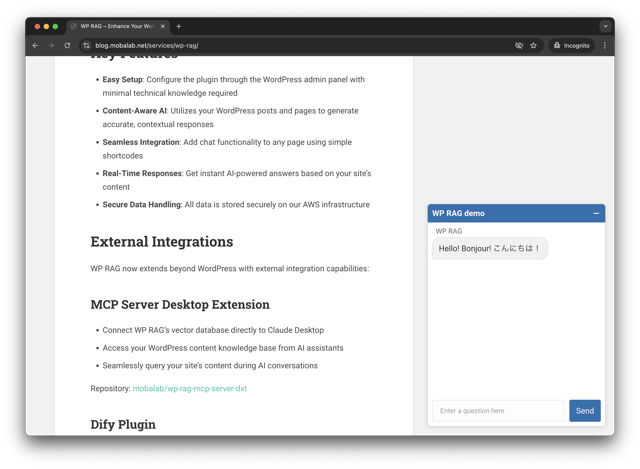Expand the tab search dropdown arrow
The width and height of the screenshot is (640, 469).
click(605, 26)
